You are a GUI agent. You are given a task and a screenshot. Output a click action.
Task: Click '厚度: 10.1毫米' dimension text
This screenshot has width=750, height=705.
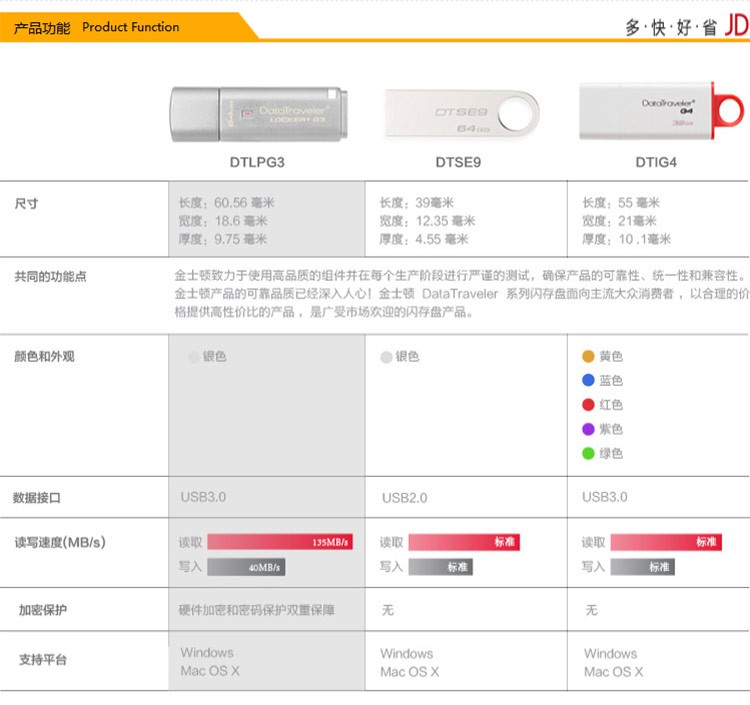tap(627, 239)
